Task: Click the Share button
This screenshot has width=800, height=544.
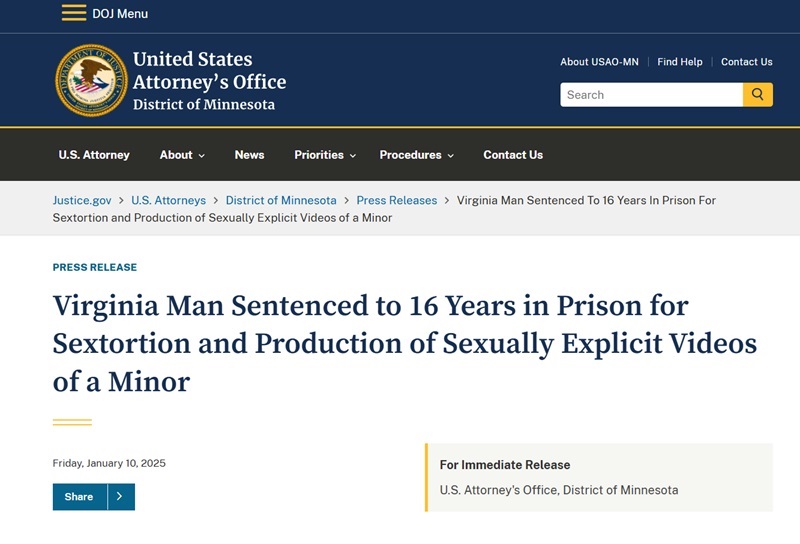Action: tap(79, 497)
